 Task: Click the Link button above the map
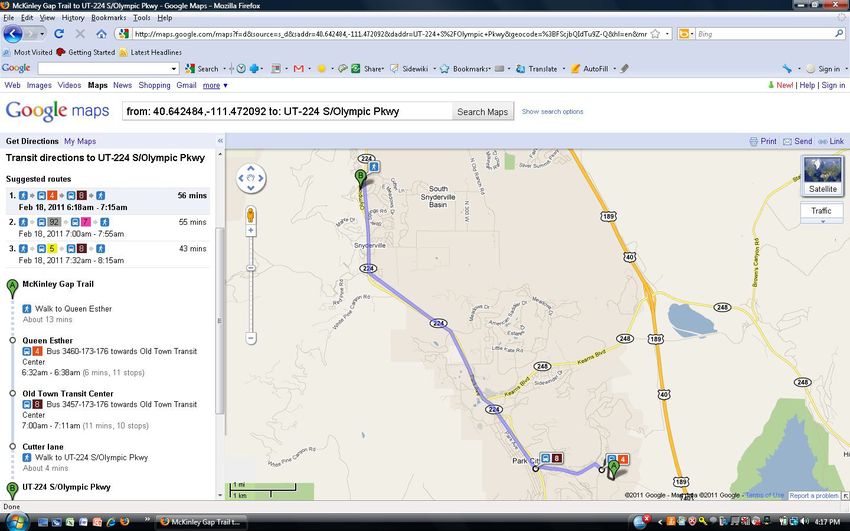point(831,141)
